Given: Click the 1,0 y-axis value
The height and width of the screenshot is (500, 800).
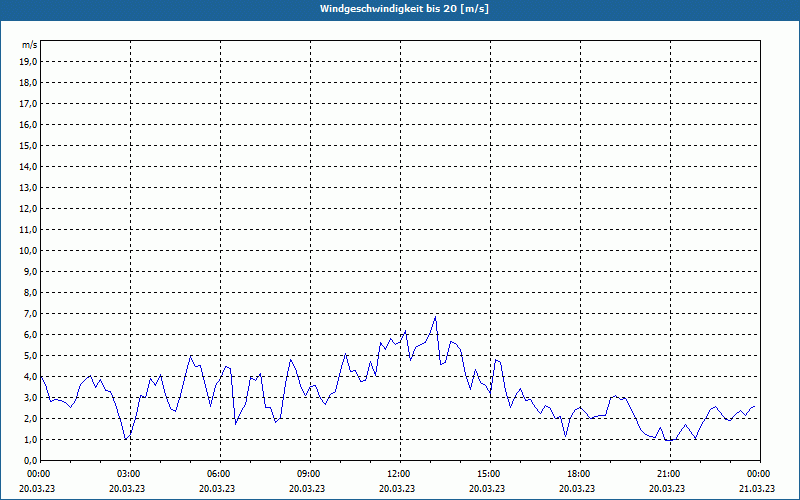Looking at the screenshot, I should 30,440.
